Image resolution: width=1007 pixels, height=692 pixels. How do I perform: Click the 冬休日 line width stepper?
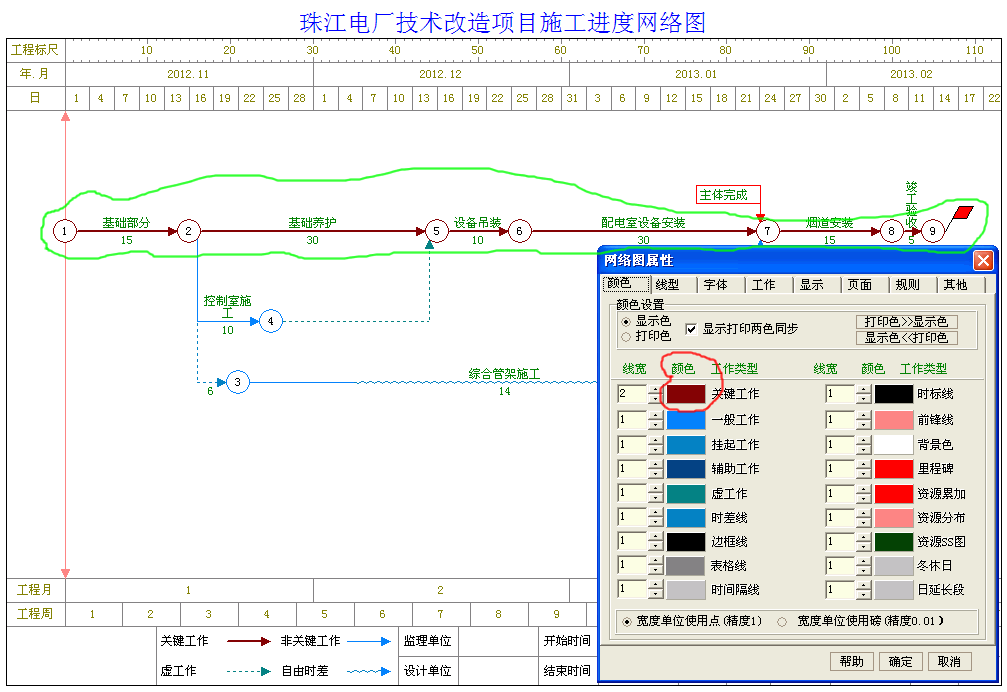[x=863, y=566]
